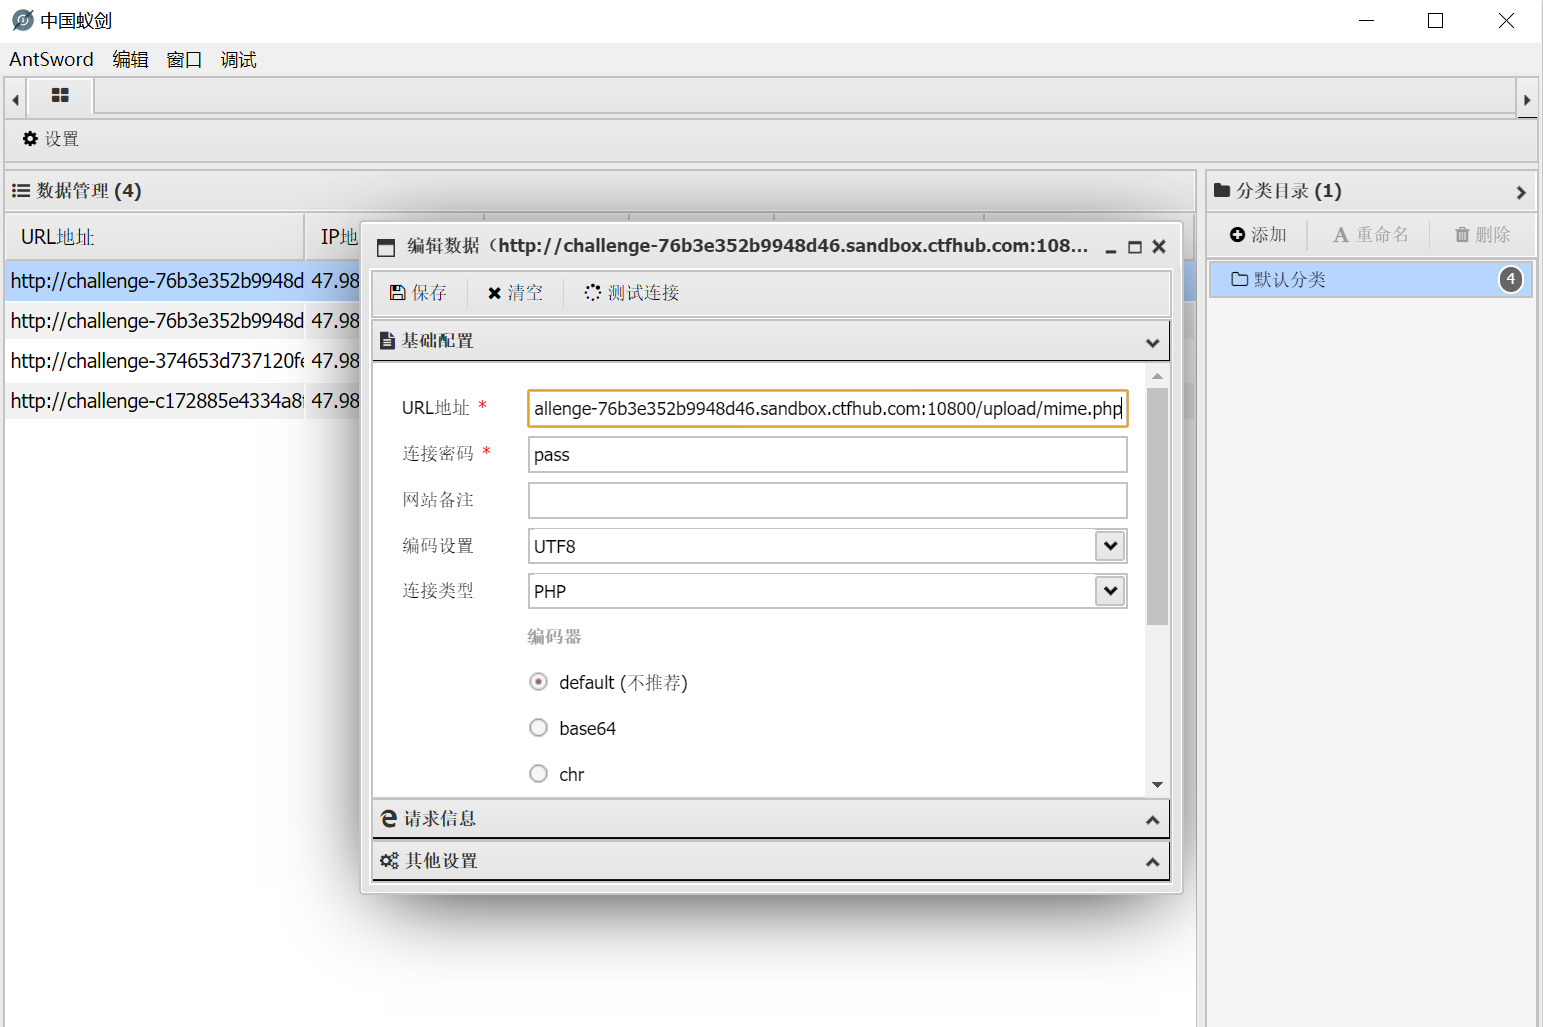Open the 调试 menu

tap(238, 60)
